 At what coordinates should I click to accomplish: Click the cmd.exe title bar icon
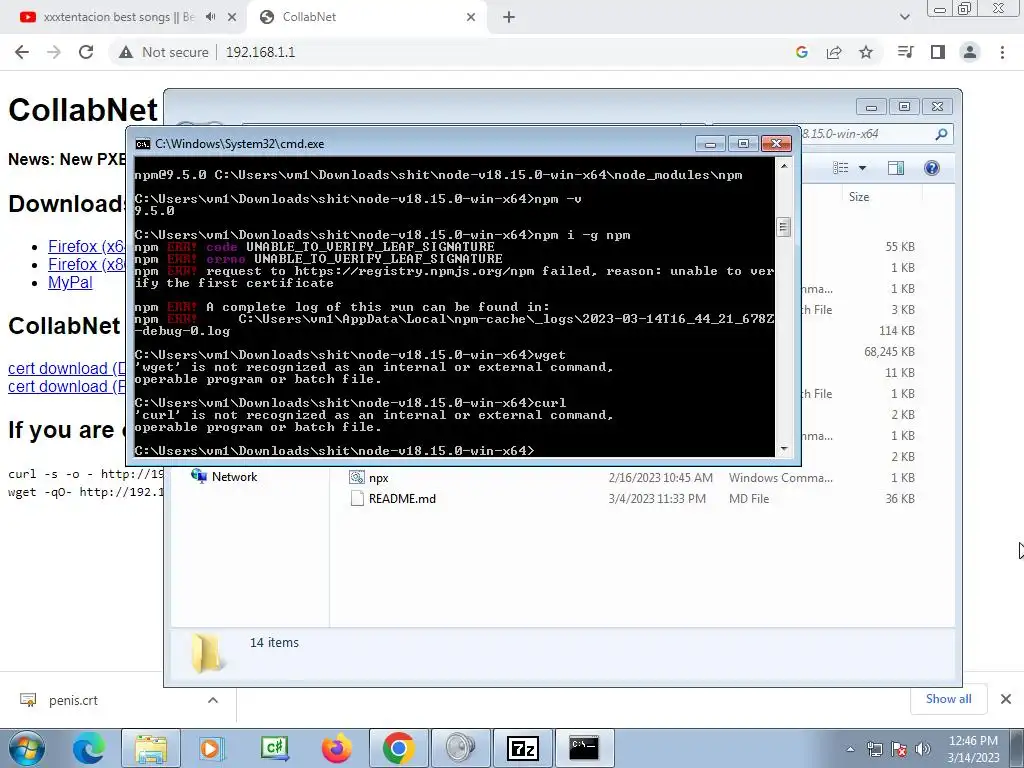pos(142,144)
